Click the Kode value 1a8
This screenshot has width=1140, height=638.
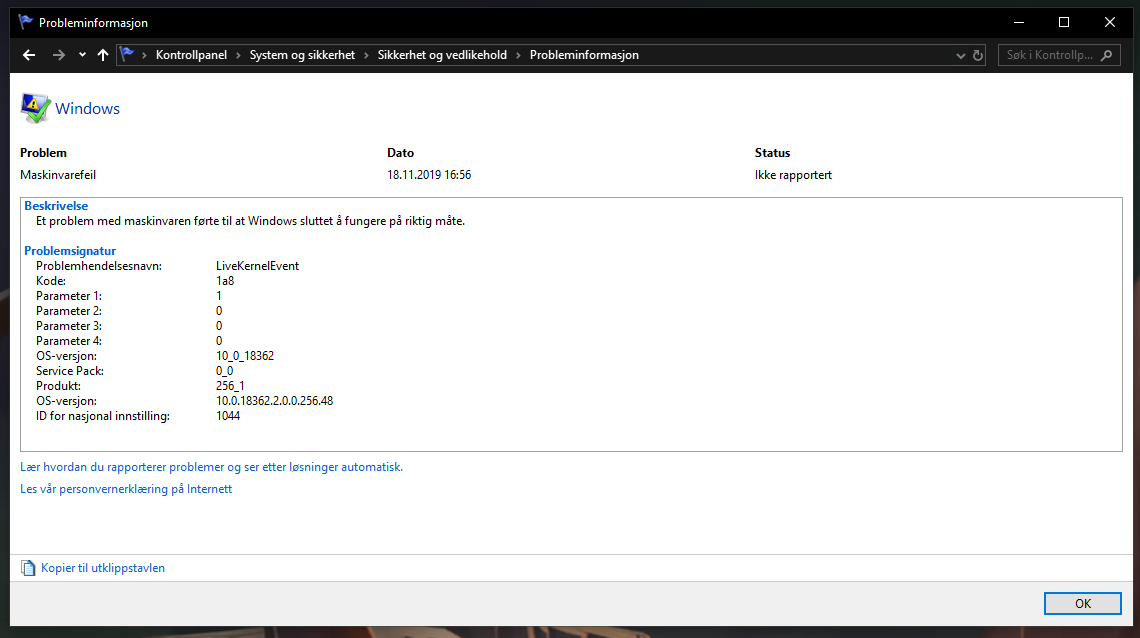click(x=225, y=281)
